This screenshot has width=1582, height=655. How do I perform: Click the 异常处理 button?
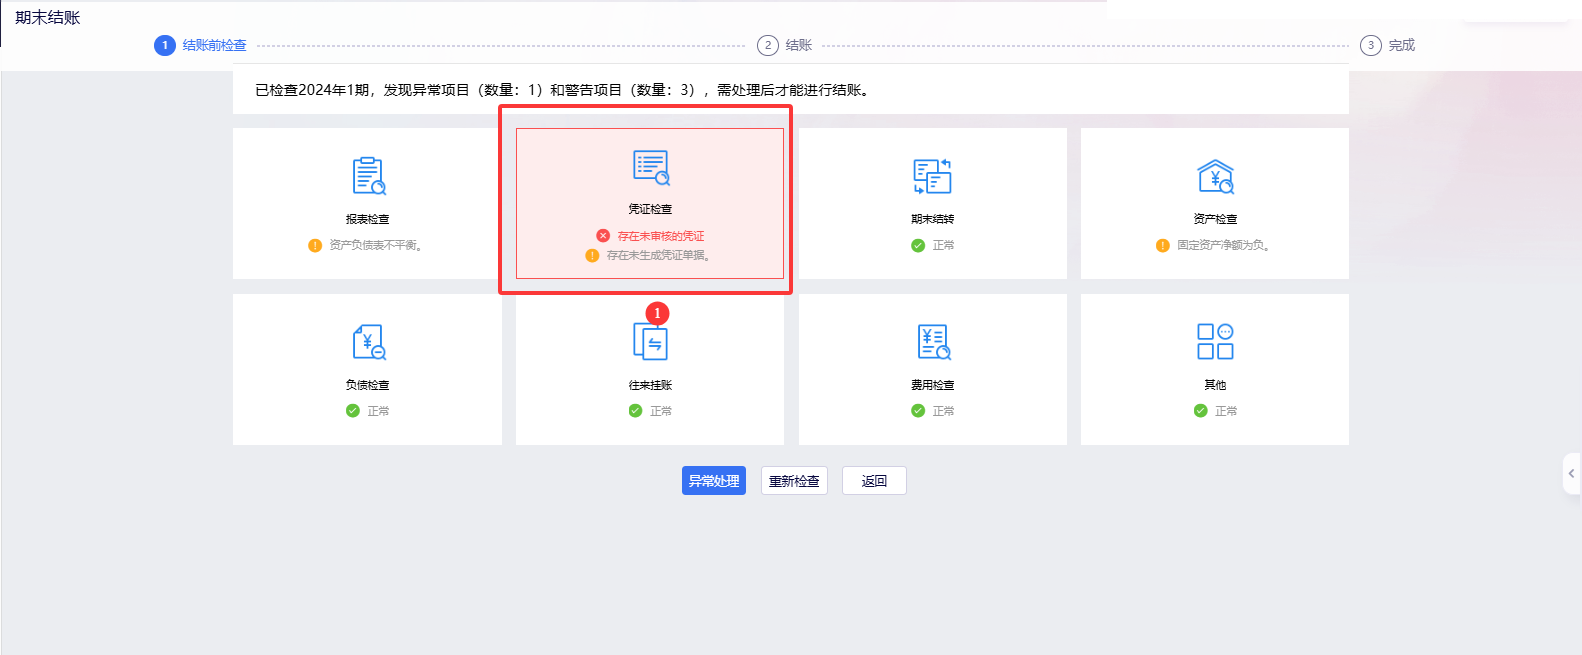point(714,481)
